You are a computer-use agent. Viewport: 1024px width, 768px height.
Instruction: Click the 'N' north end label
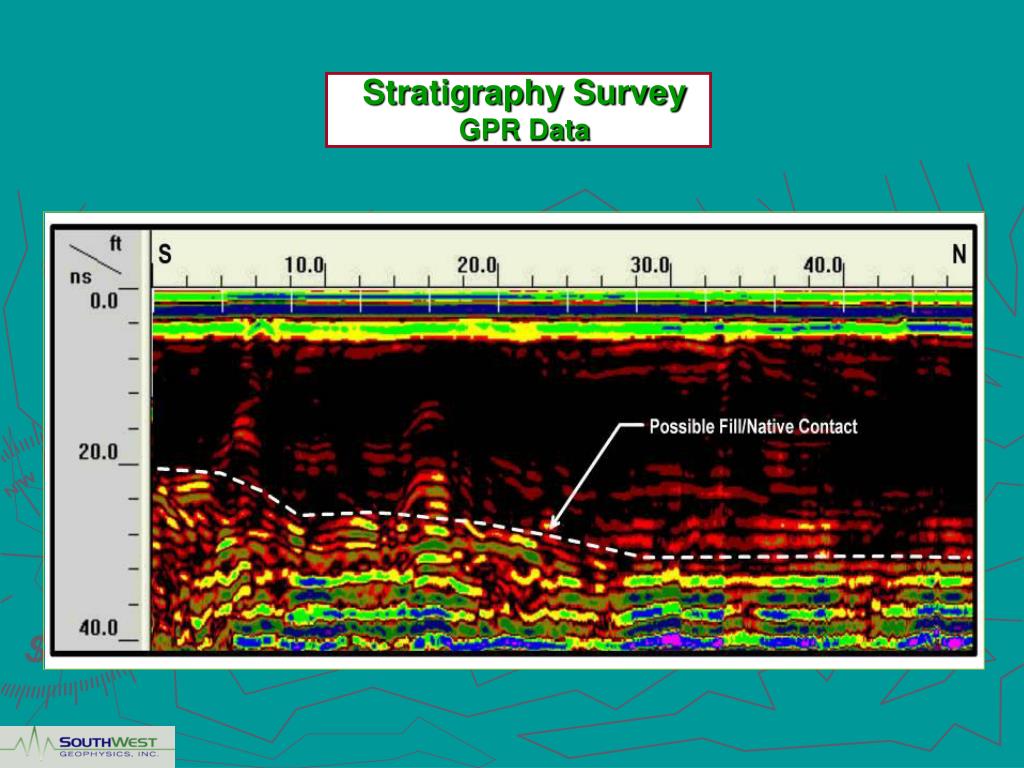coord(959,254)
